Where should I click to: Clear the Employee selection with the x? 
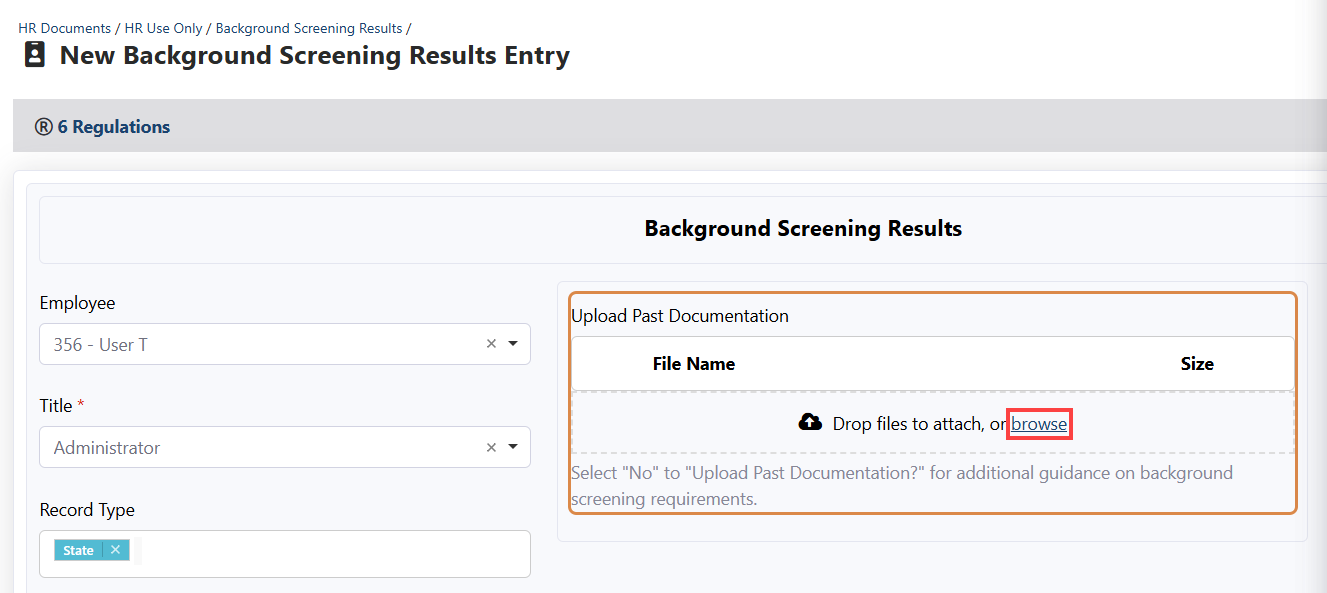(491, 344)
